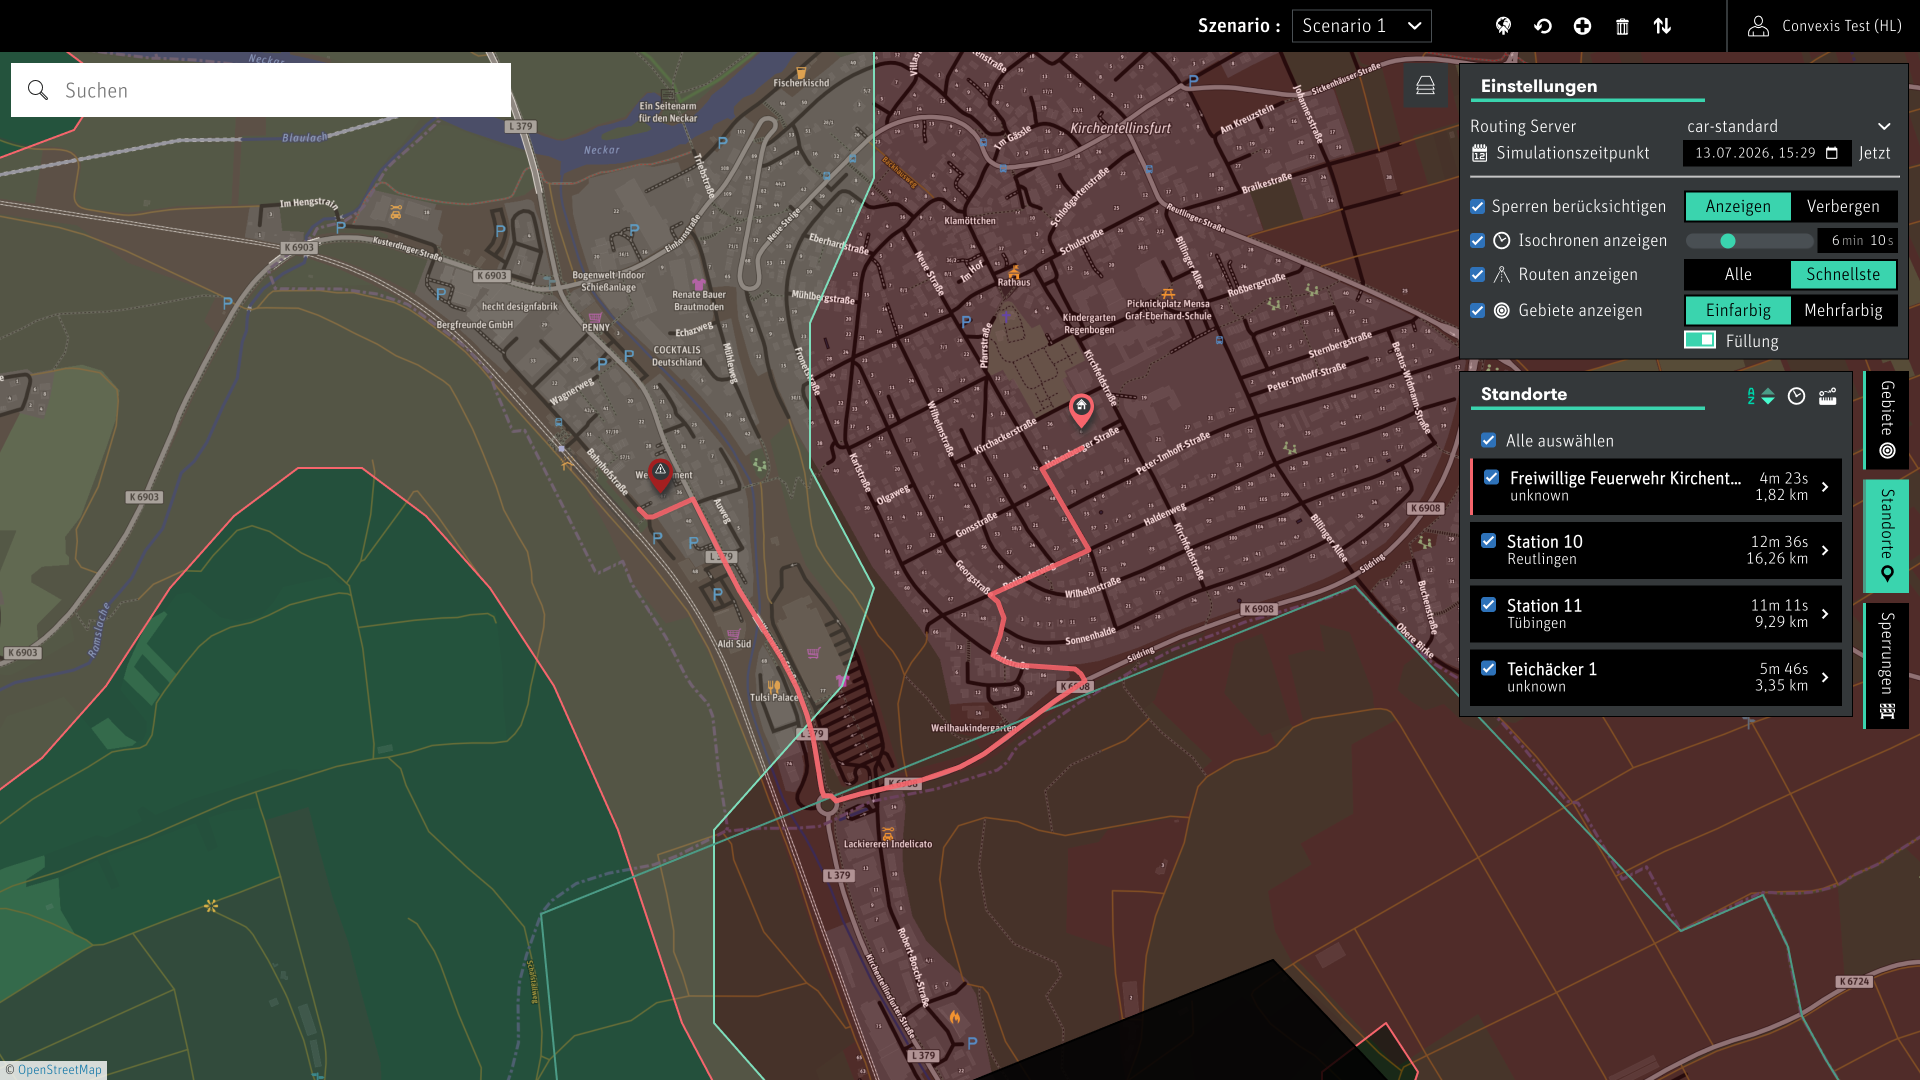The width and height of the screenshot is (1920, 1080).
Task: Click the up-down arrows import/export icon
Action: 1662,26
